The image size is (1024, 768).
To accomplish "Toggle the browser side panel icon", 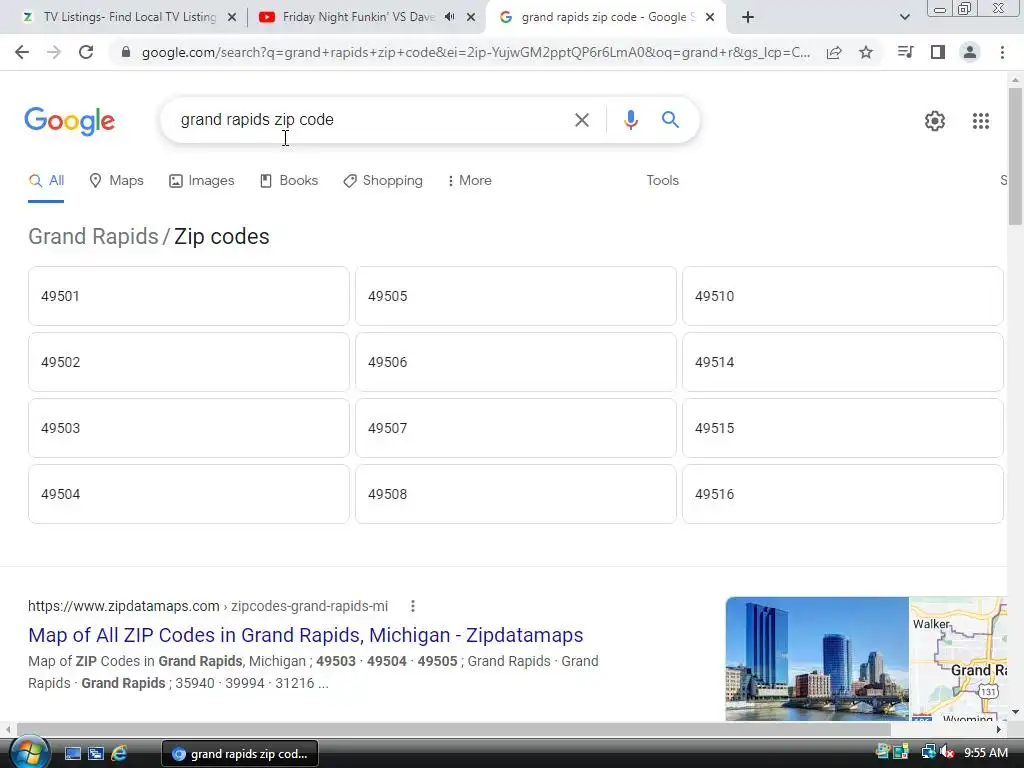I will [938, 52].
